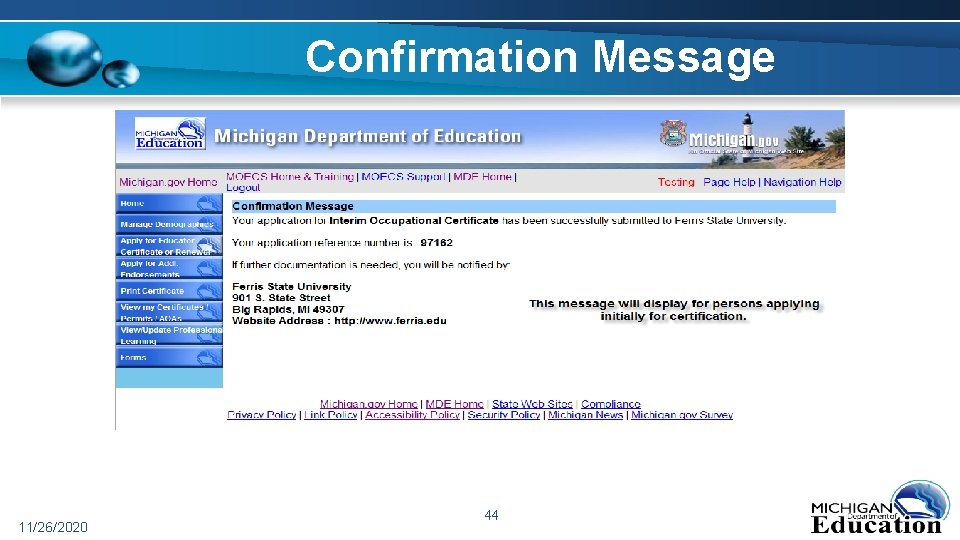Open the Link Policy footer link
This screenshot has height=540, width=960.
pos(331,414)
